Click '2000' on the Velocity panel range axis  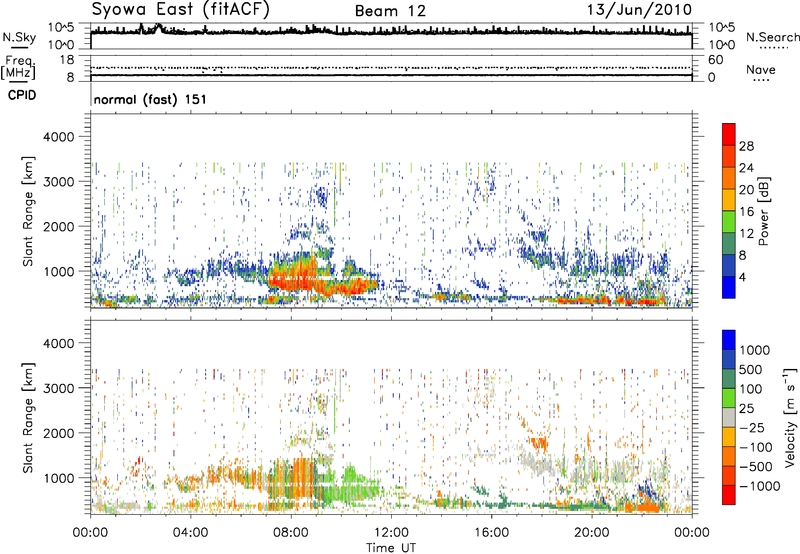coord(58,433)
